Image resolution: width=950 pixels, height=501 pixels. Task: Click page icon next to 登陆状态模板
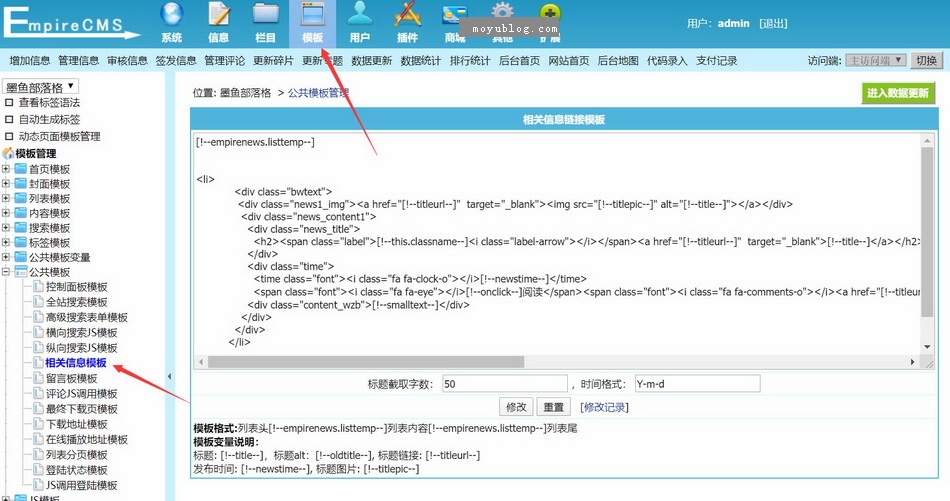38,469
